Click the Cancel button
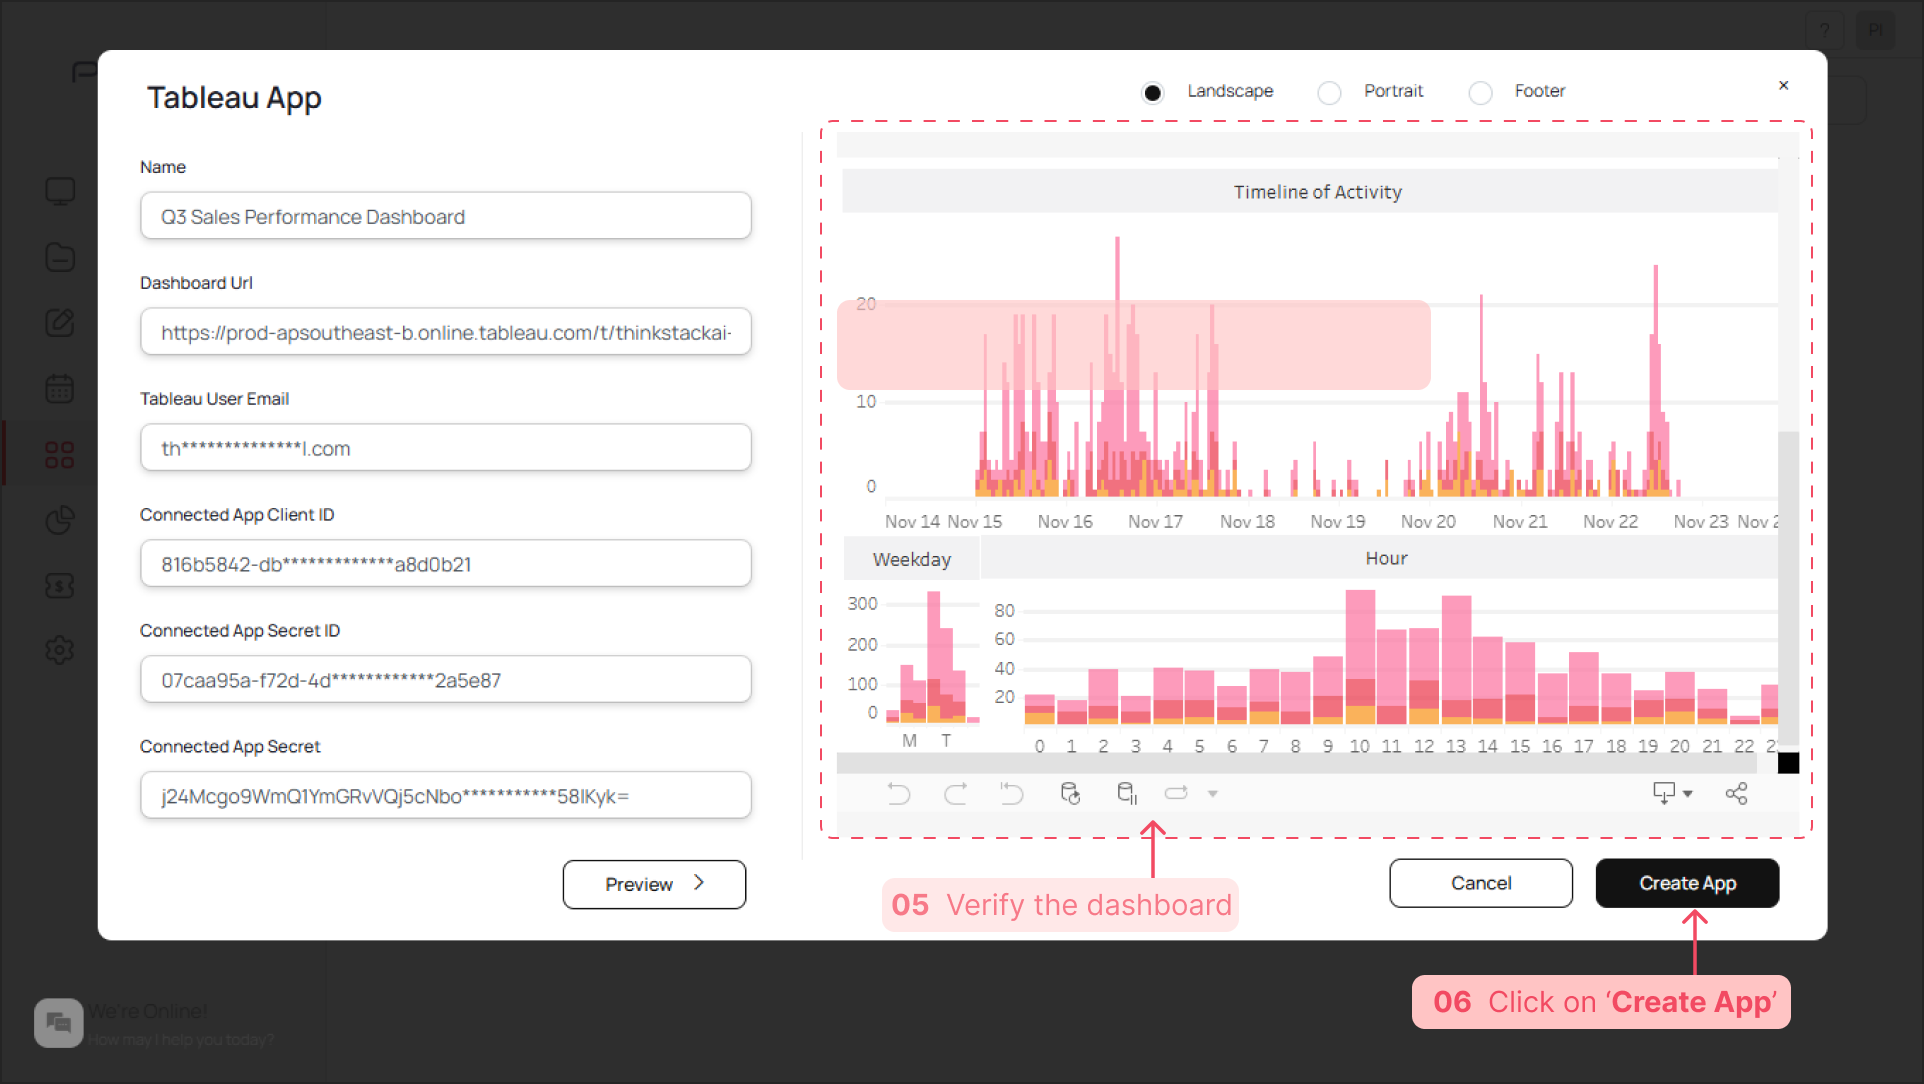 pyautogui.click(x=1481, y=883)
